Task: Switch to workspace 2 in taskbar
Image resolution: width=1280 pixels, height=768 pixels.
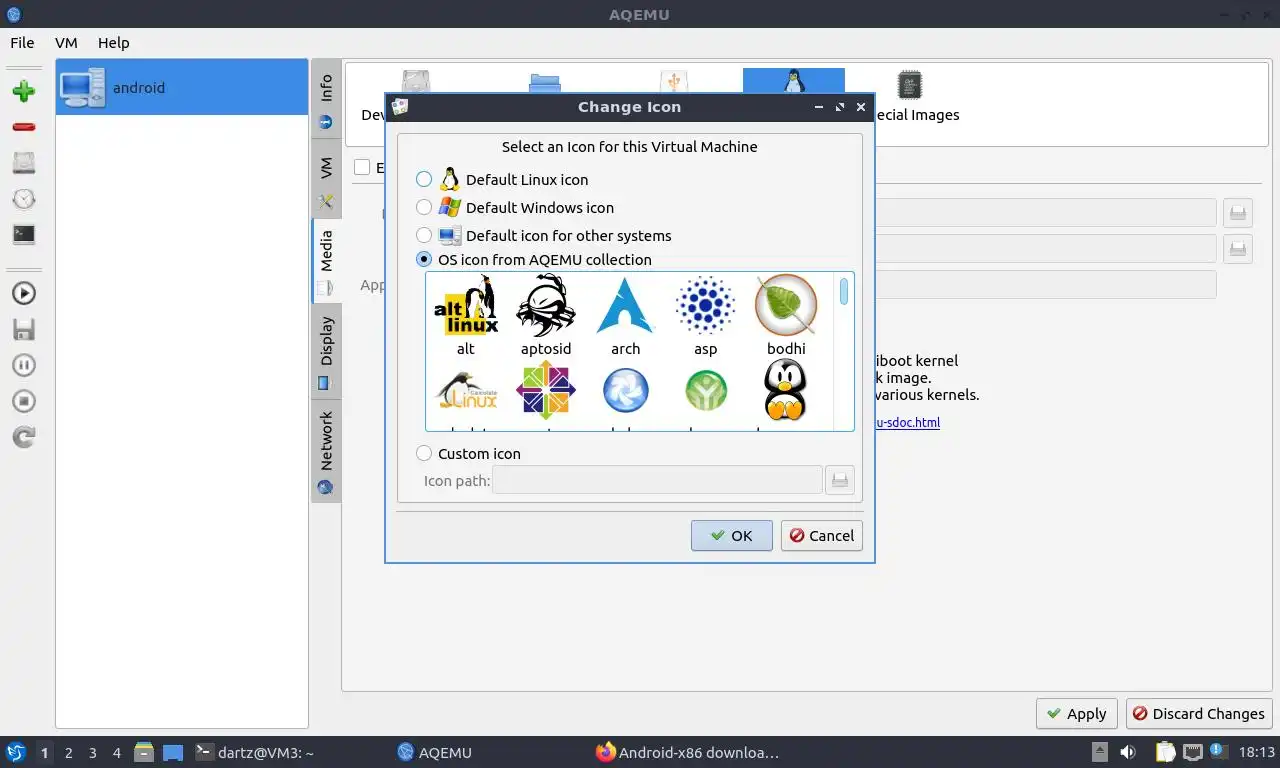Action: pos(68,752)
